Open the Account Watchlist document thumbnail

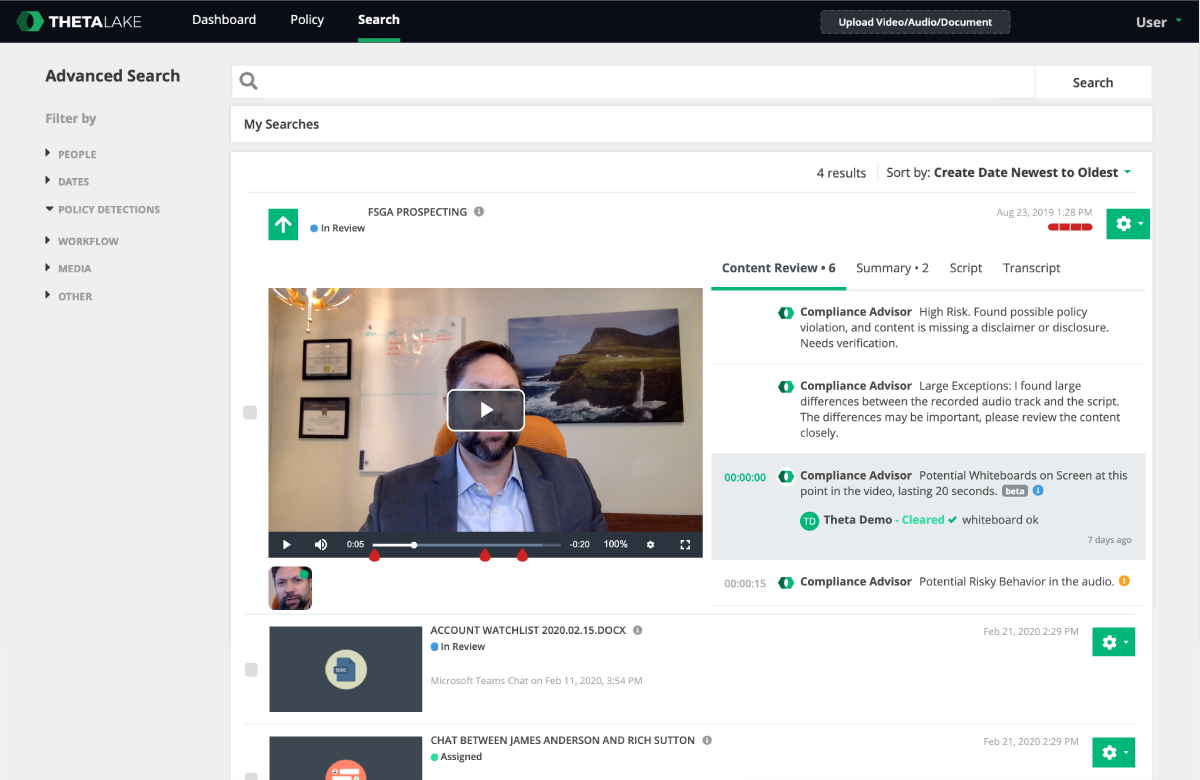click(345, 669)
